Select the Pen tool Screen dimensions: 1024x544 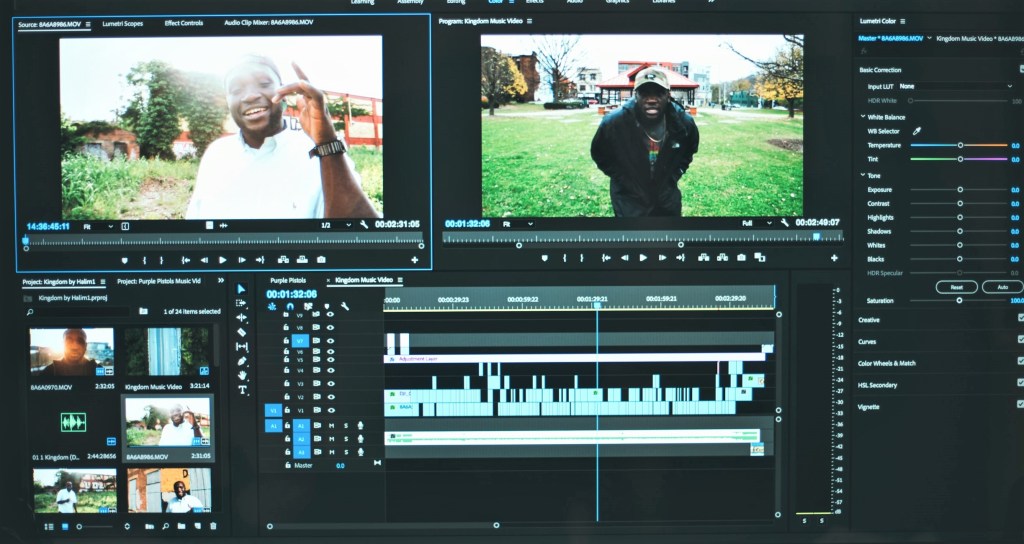coord(241,361)
